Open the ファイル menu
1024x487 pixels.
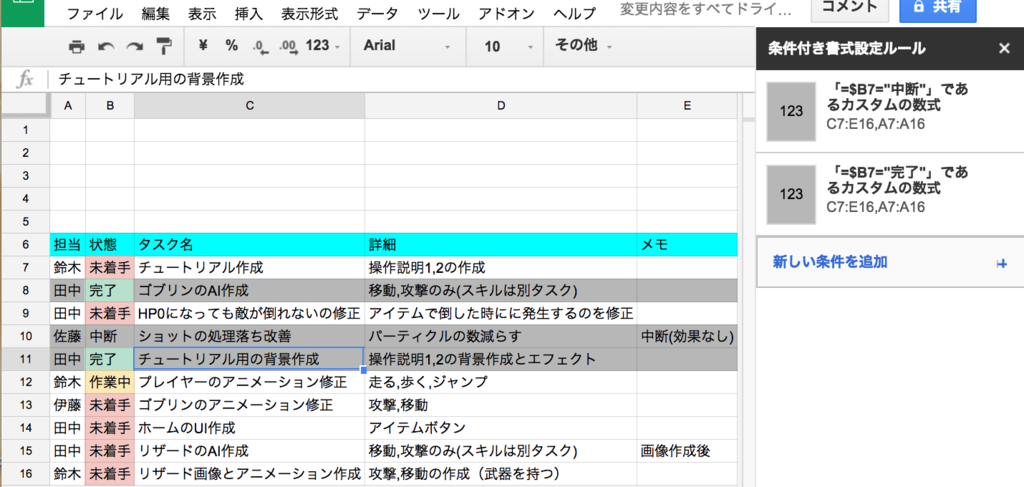[x=95, y=13]
